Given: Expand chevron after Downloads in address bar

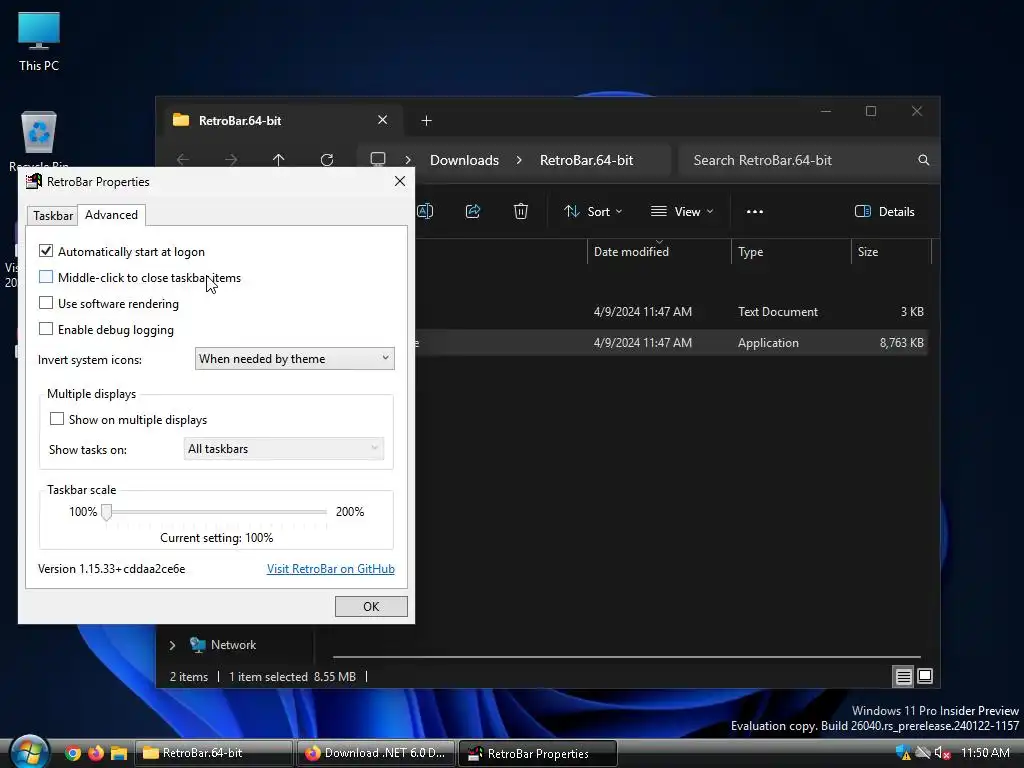Looking at the screenshot, I should [x=519, y=160].
